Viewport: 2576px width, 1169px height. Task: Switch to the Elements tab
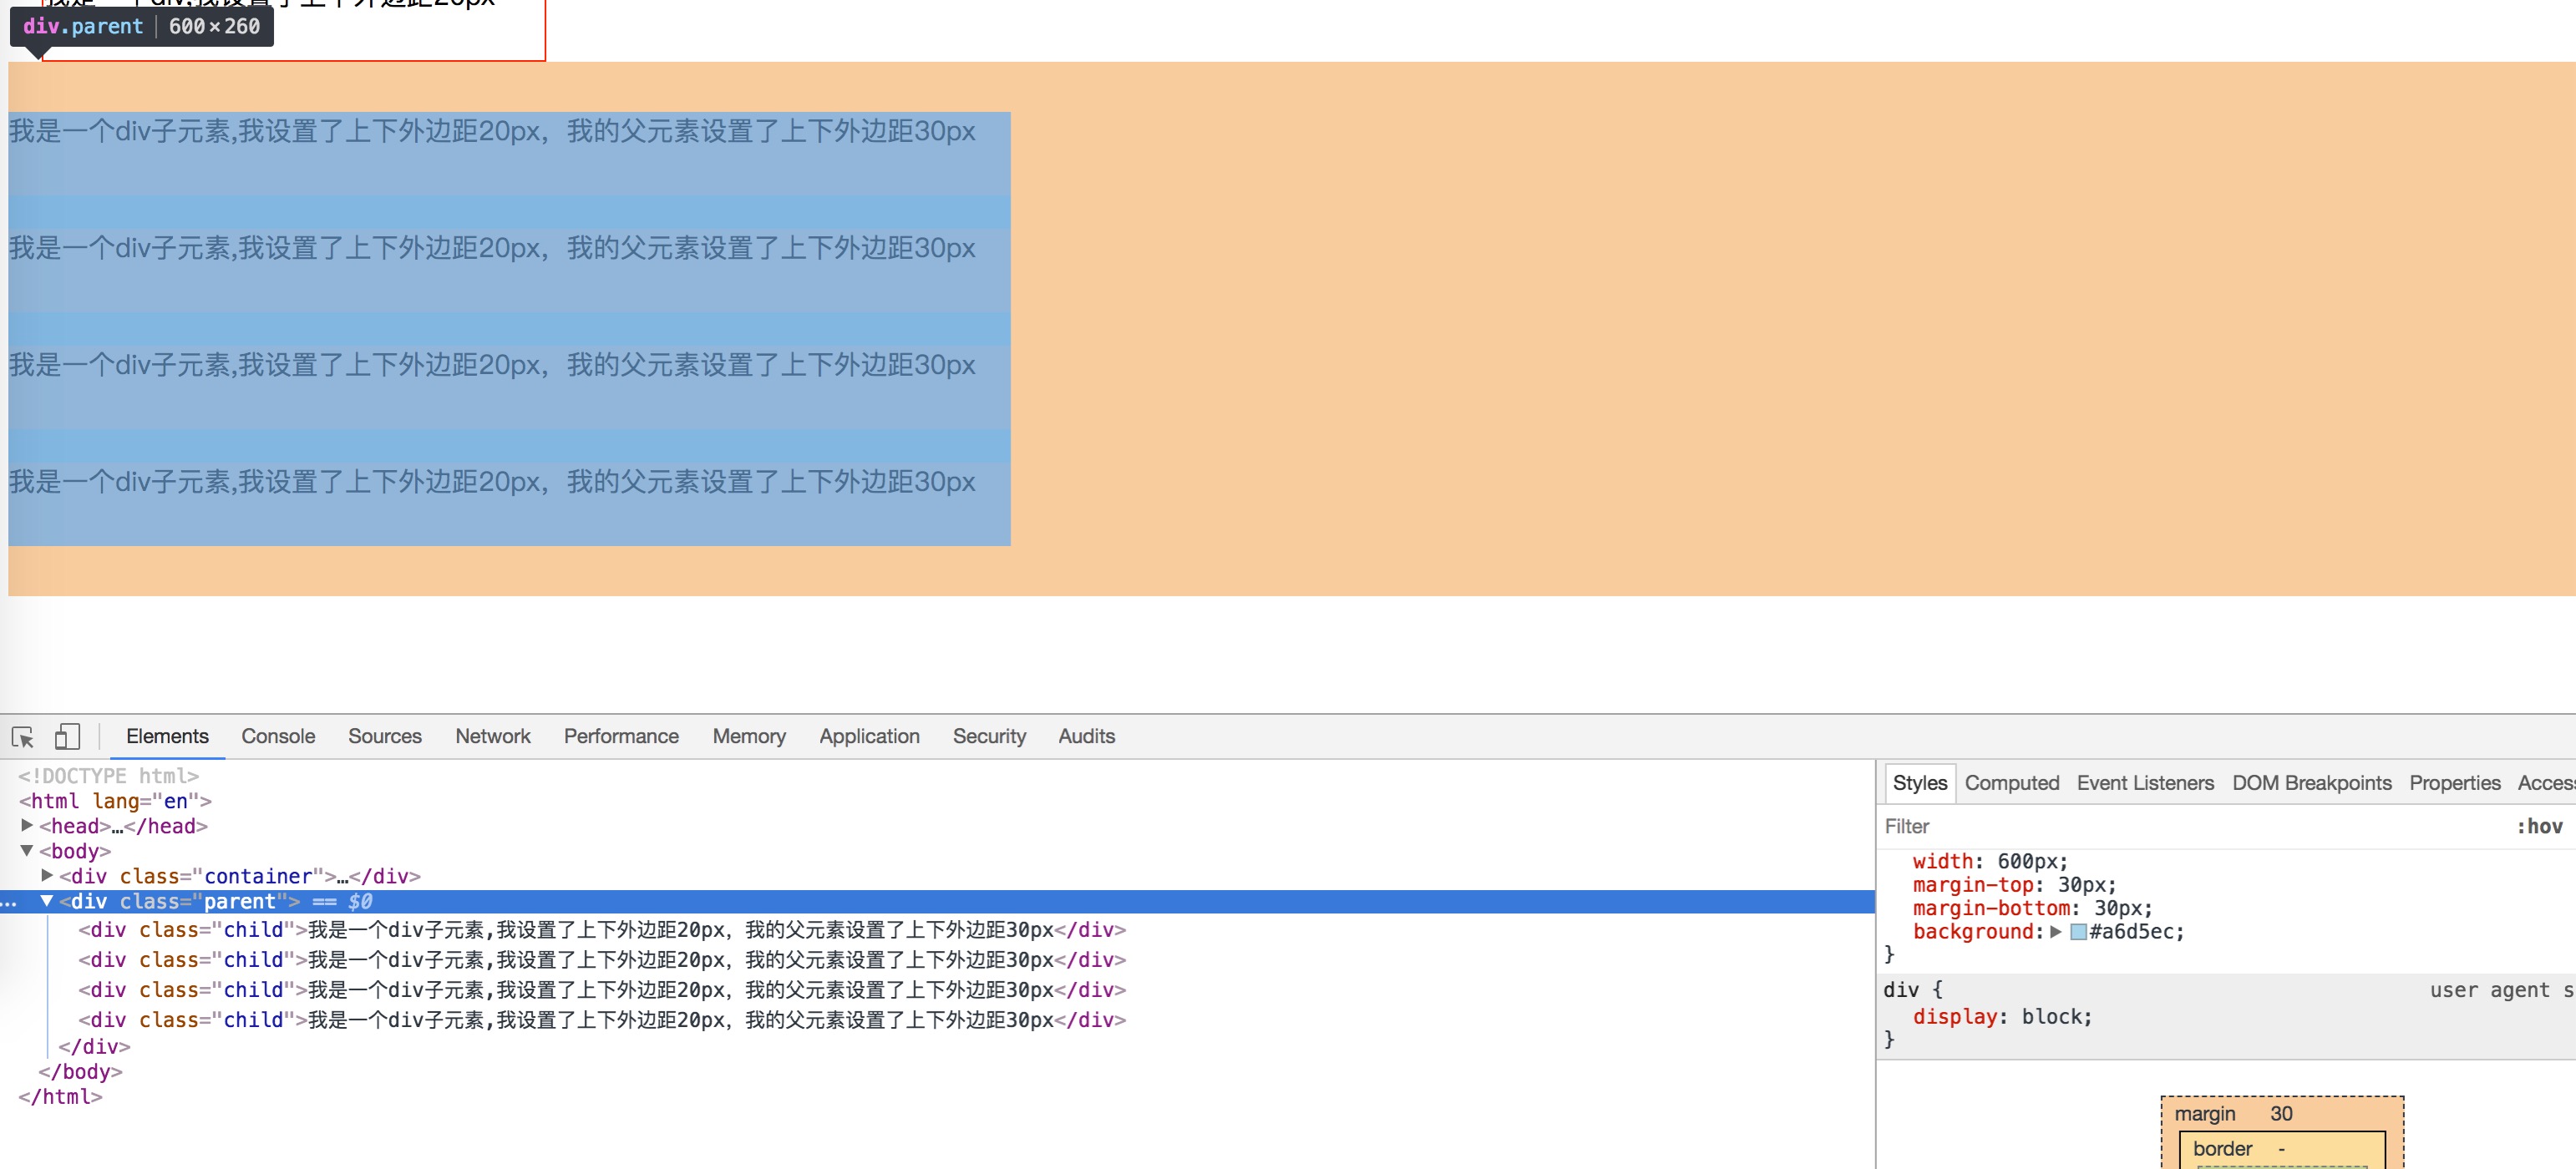point(167,736)
